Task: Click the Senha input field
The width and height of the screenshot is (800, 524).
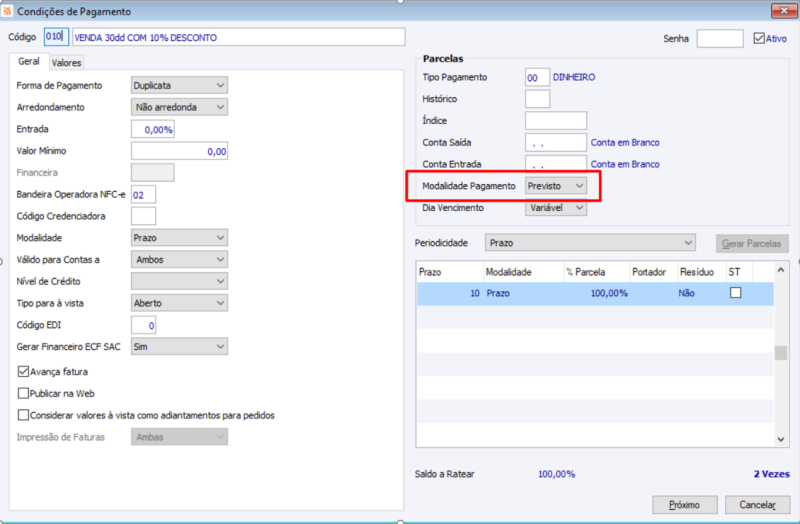Action: [x=720, y=38]
